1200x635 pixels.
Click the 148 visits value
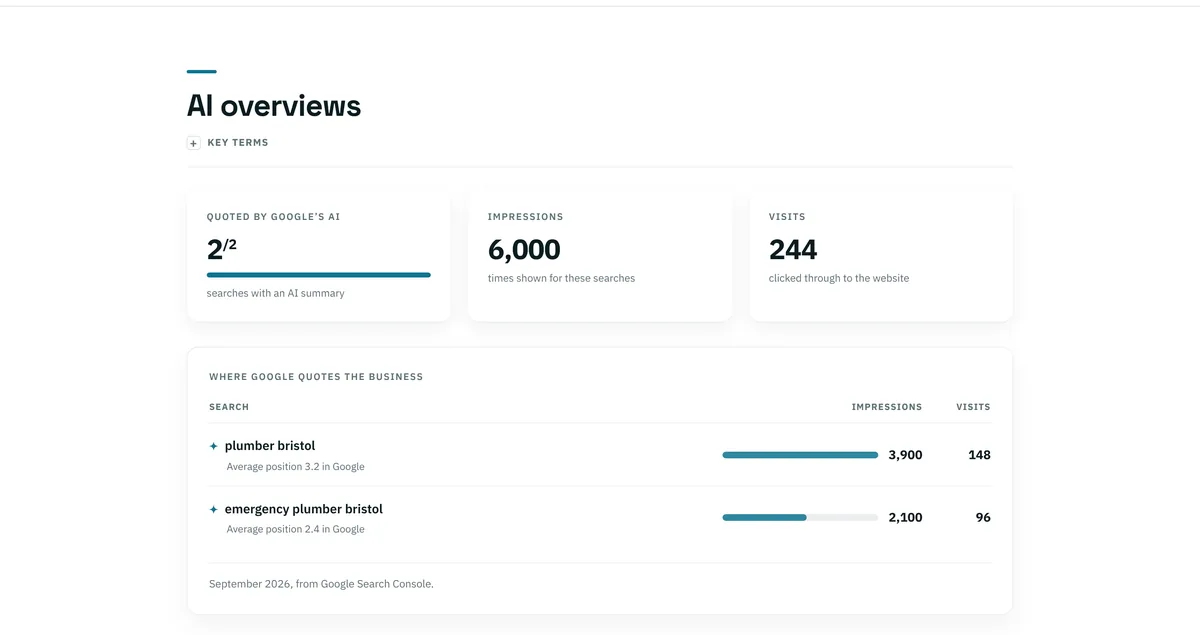point(979,455)
